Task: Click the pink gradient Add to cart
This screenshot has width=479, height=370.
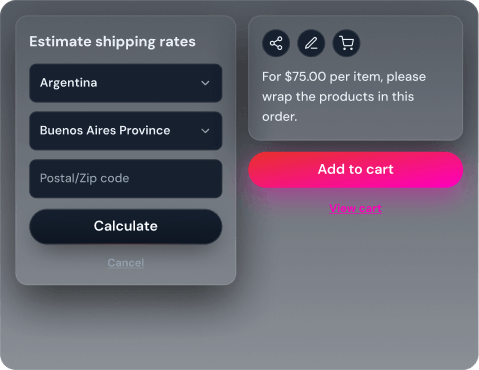Action: tap(356, 169)
